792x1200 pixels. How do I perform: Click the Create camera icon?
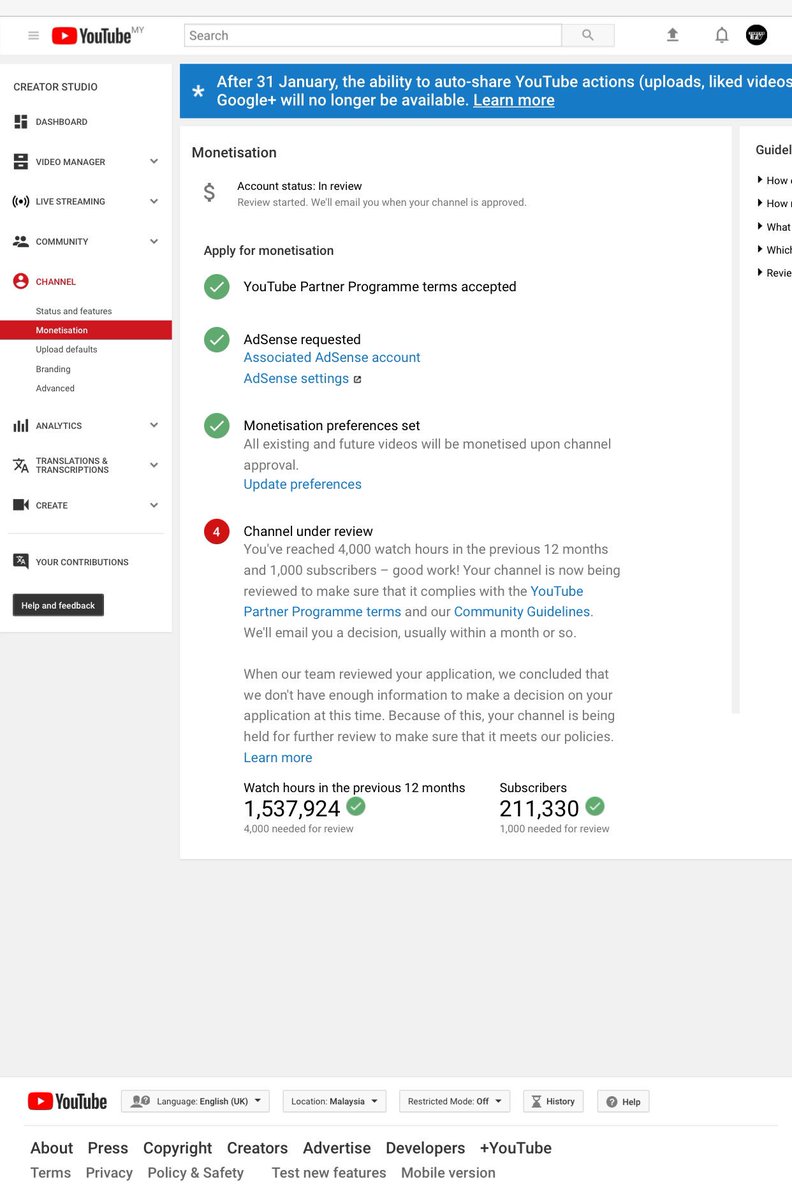tap(21, 505)
